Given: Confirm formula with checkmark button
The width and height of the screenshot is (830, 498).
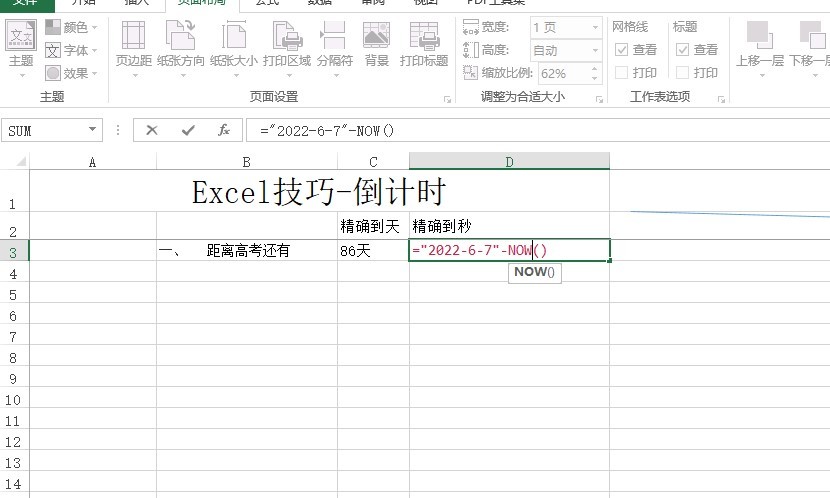Looking at the screenshot, I should [188, 130].
